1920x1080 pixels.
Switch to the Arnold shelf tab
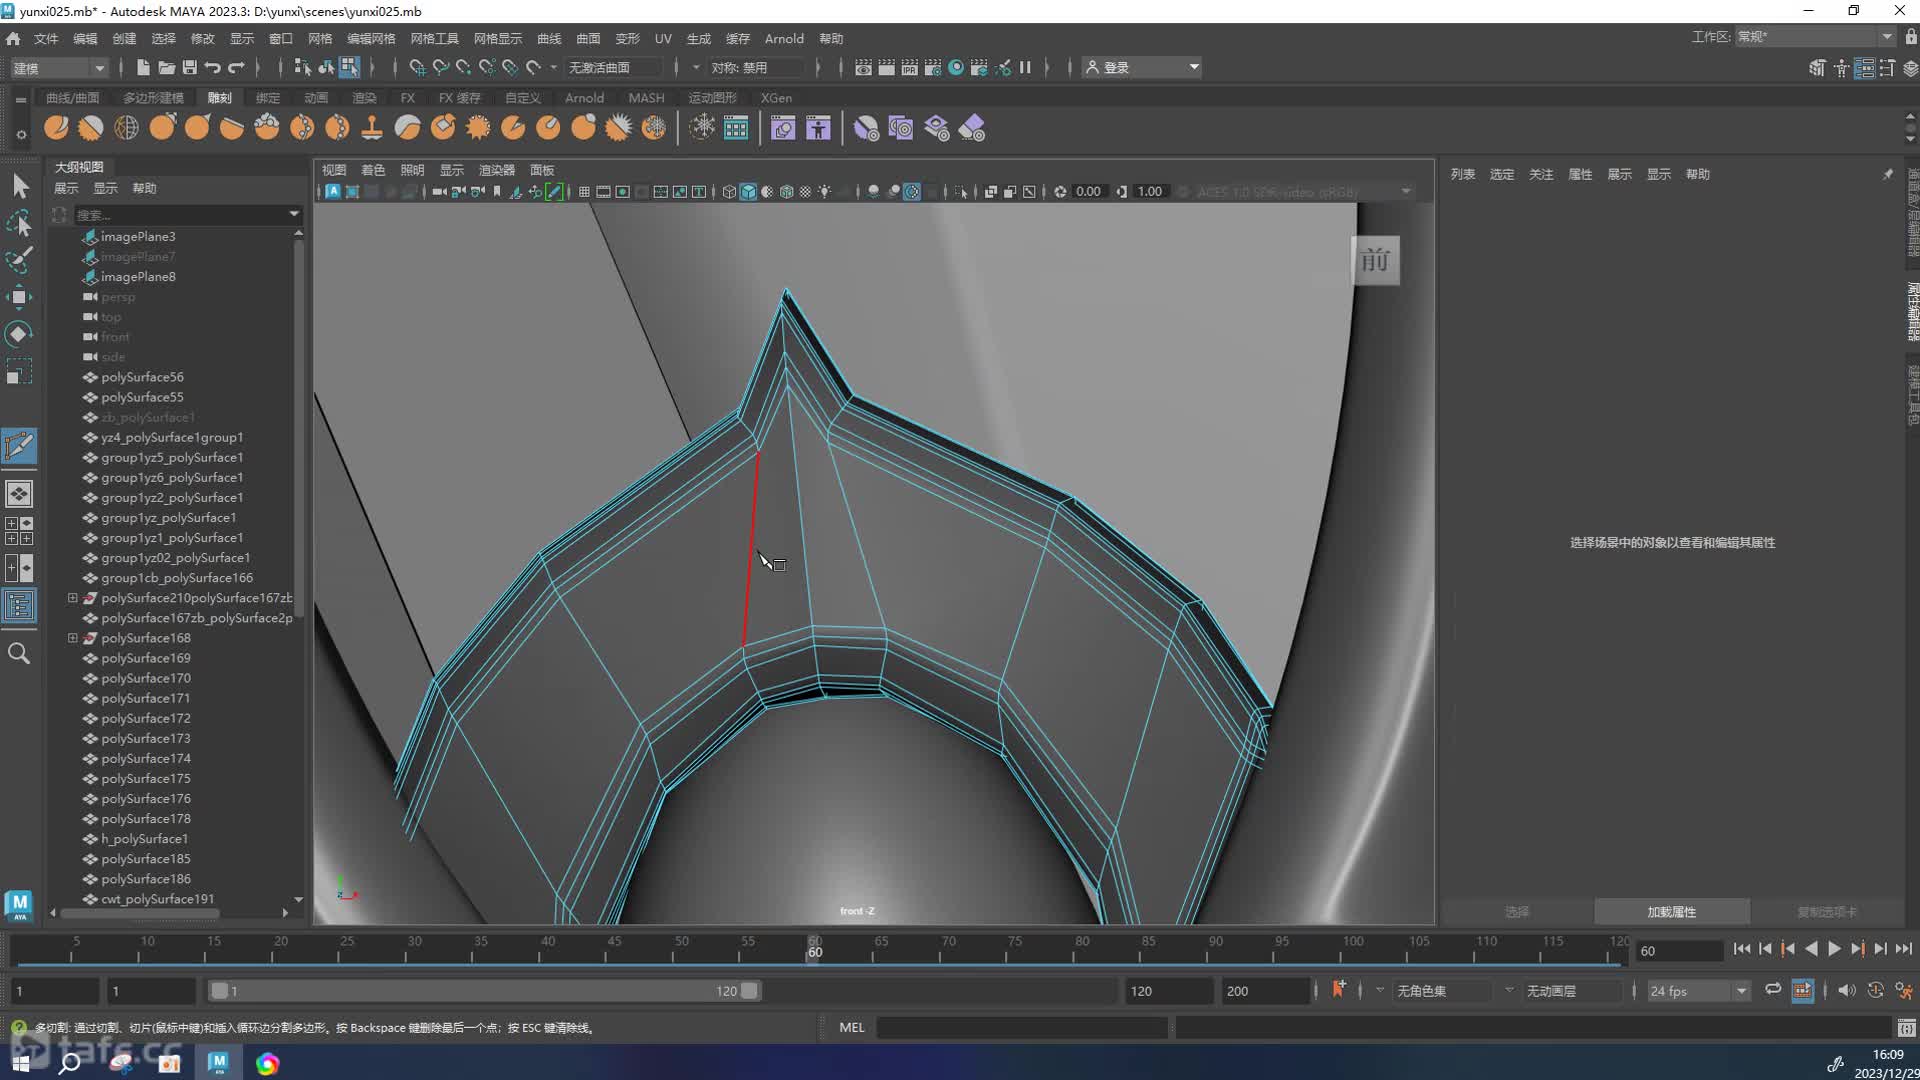click(584, 98)
